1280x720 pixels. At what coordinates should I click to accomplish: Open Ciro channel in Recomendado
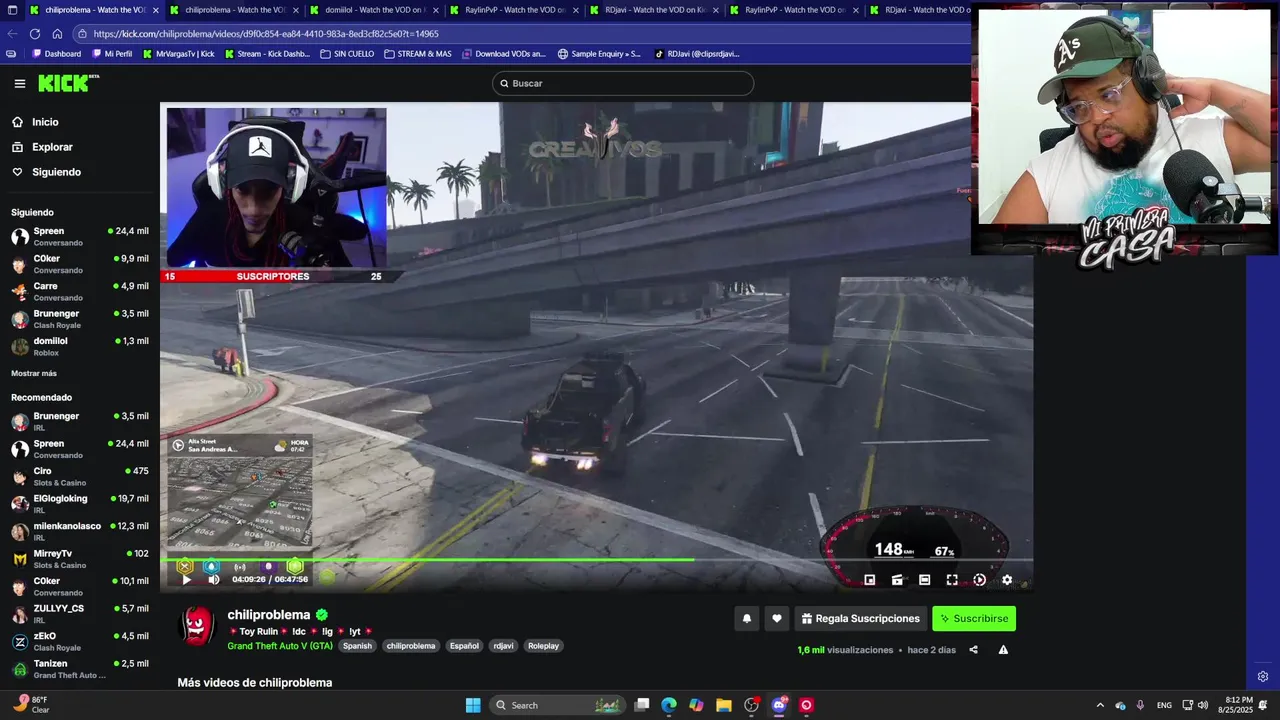tap(80, 476)
